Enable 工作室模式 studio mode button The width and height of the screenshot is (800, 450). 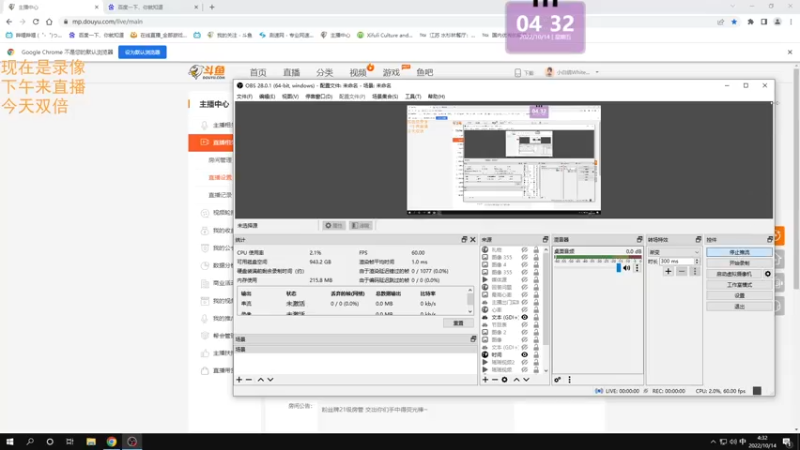[739, 285]
